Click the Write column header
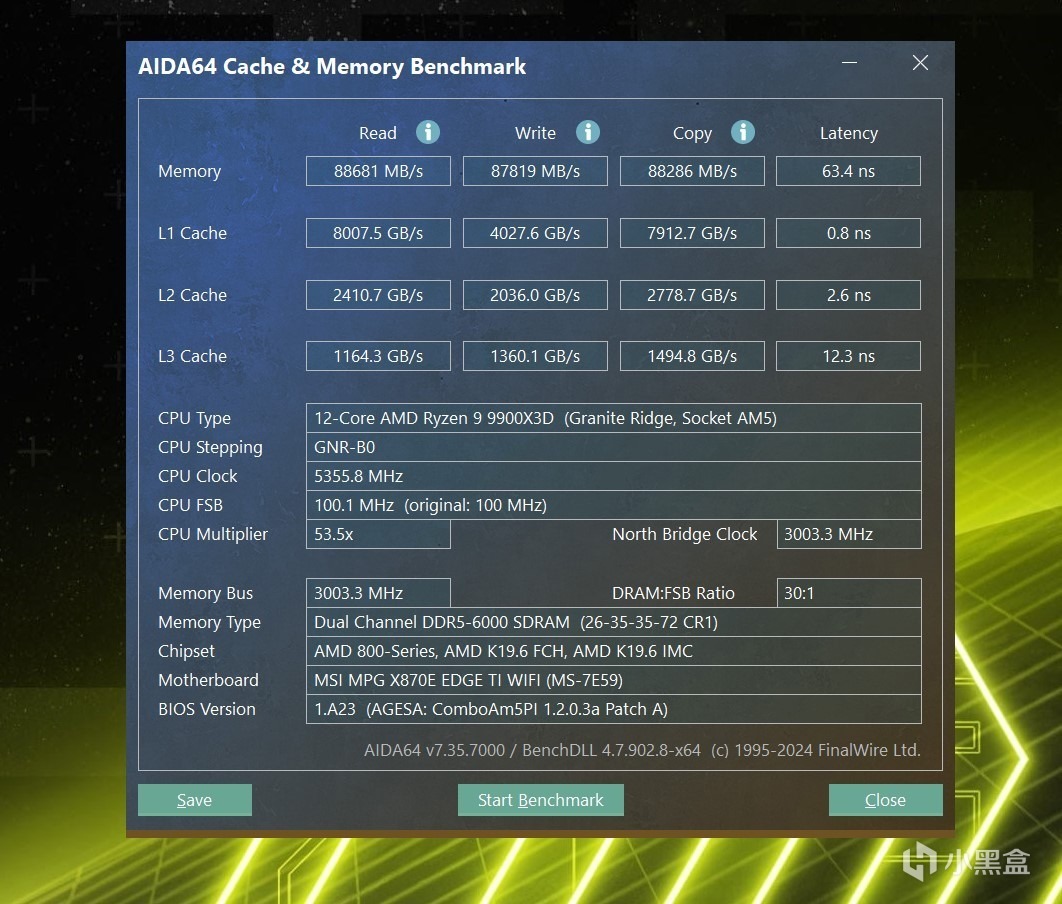Viewport: 1062px width, 904px height. tap(535, 133)
